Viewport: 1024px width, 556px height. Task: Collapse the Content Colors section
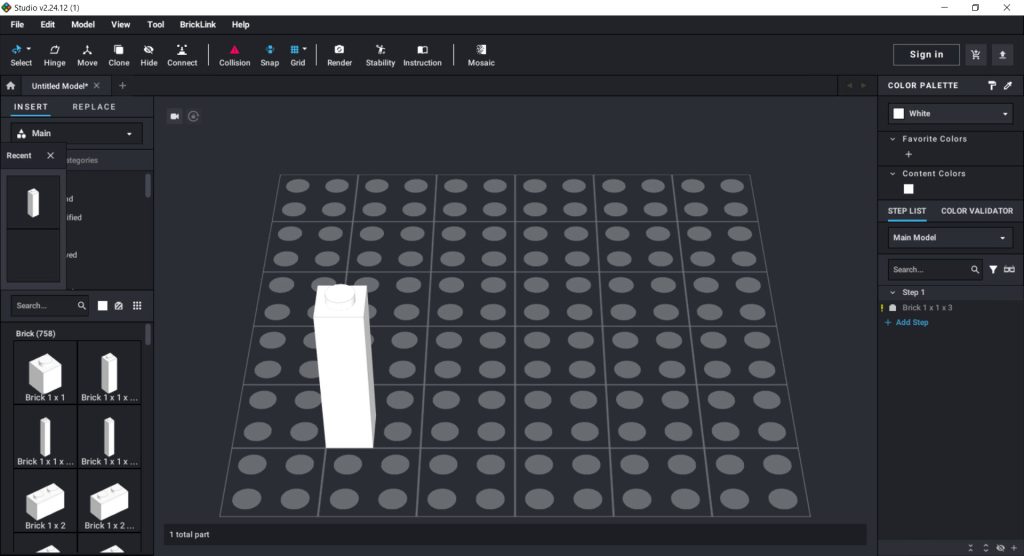pos(893,174)
